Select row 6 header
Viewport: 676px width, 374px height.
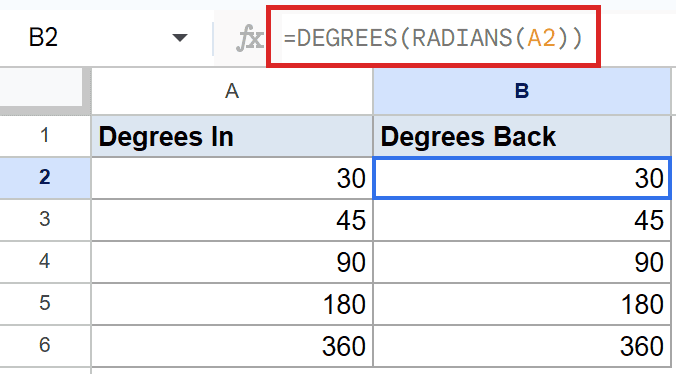pyautogui.click(x=45, y=345)
